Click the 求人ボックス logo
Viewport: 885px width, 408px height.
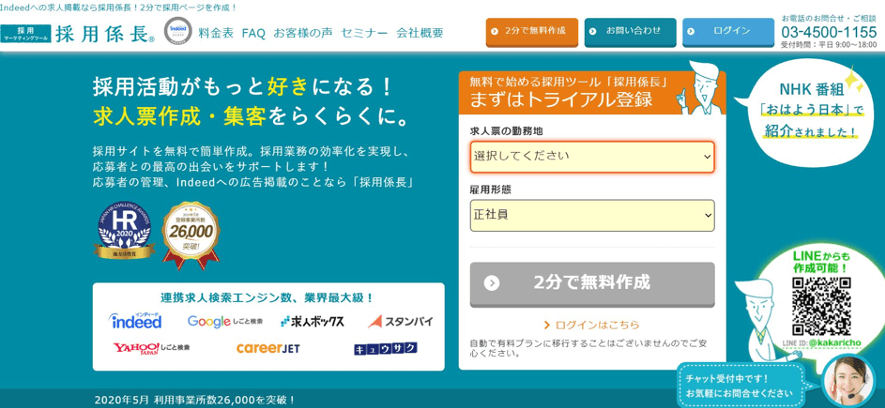[x=312, y=321]
